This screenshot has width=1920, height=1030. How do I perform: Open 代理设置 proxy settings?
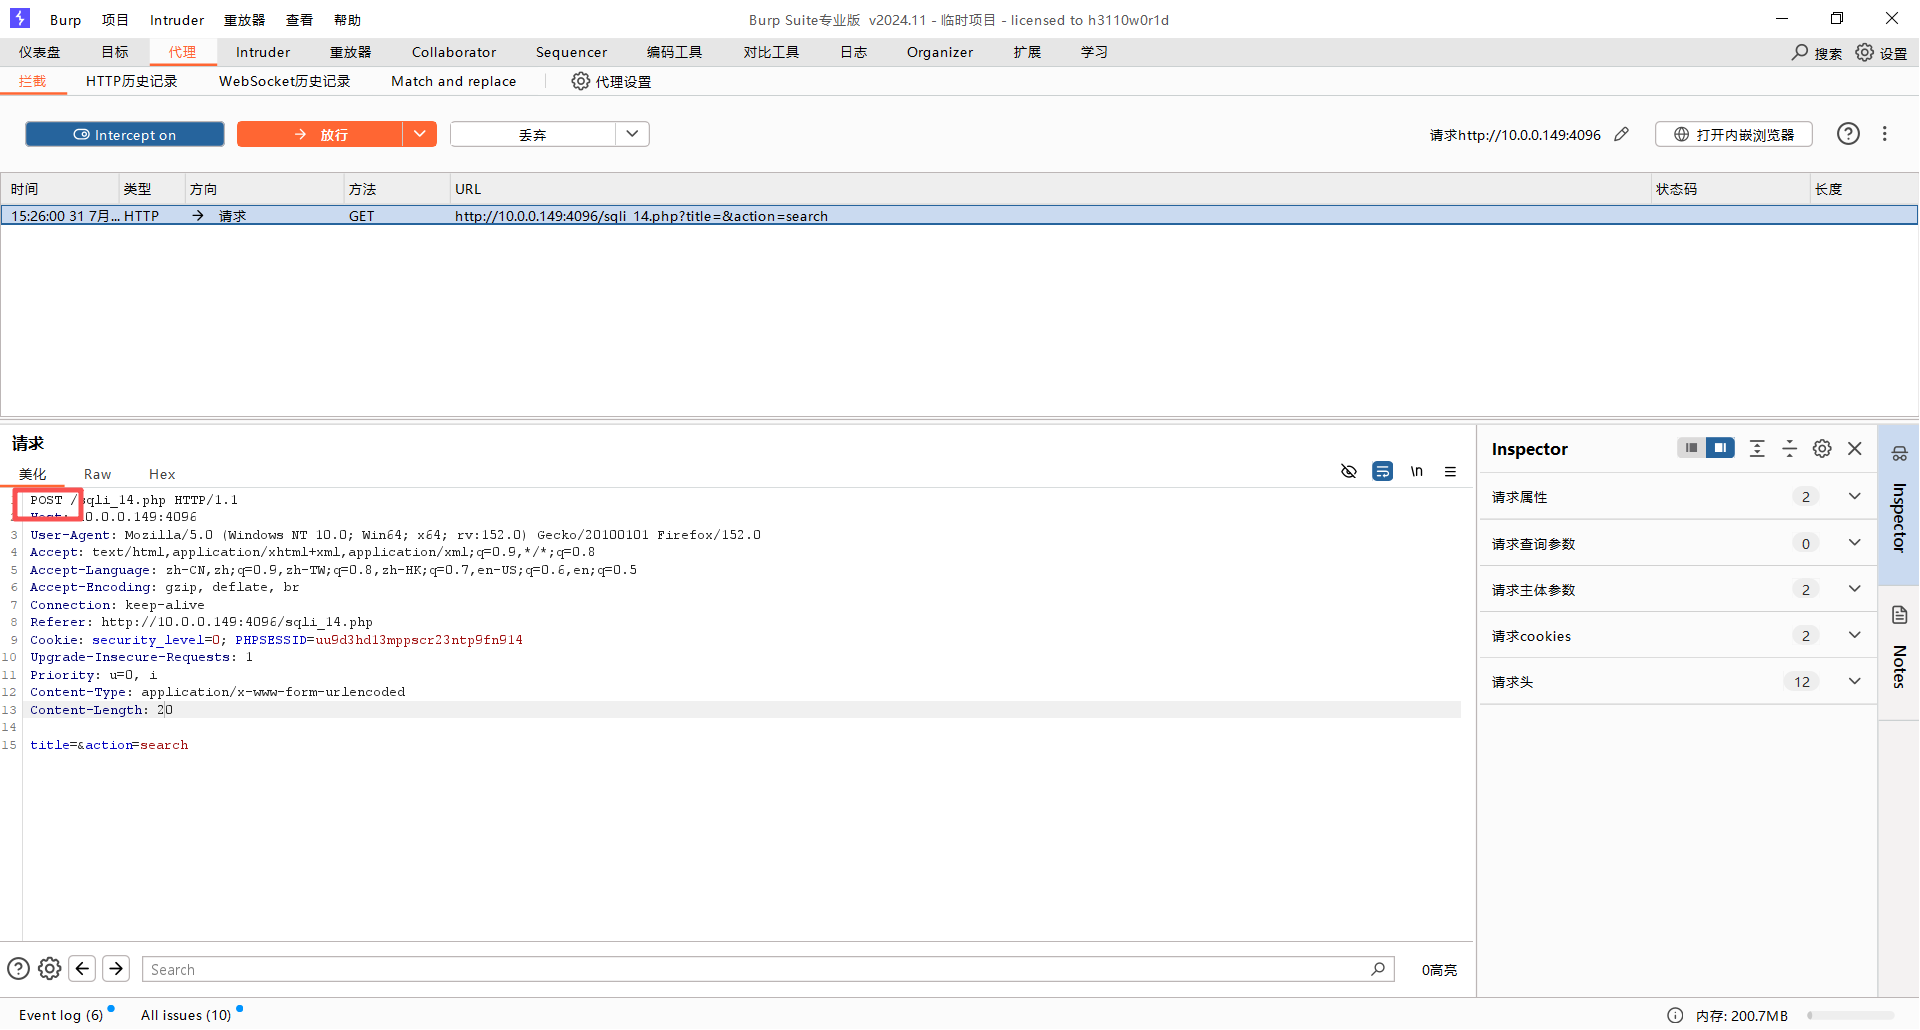pos(611,81)
